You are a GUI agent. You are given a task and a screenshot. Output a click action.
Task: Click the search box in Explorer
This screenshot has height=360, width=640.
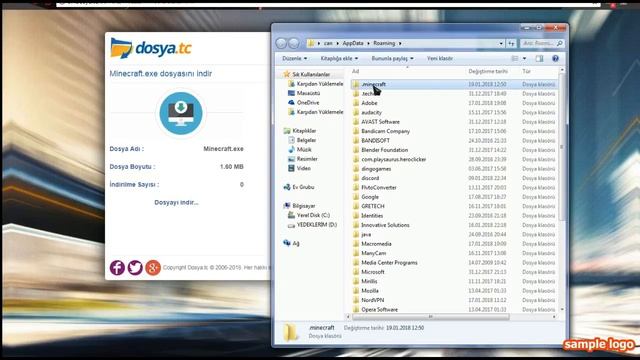[x=541, y=43]
